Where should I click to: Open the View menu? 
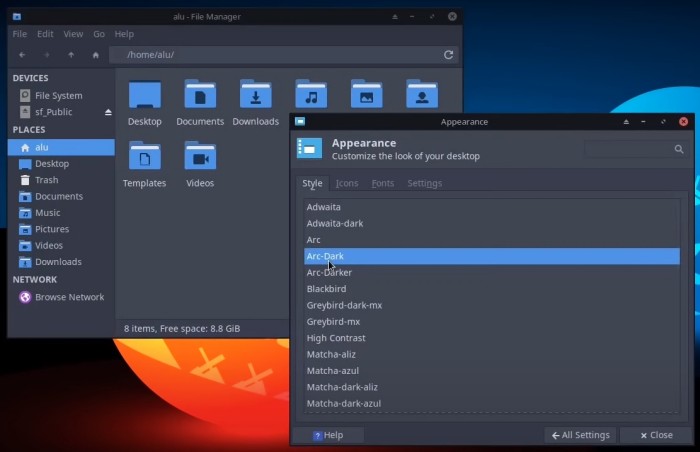[73, 34]
